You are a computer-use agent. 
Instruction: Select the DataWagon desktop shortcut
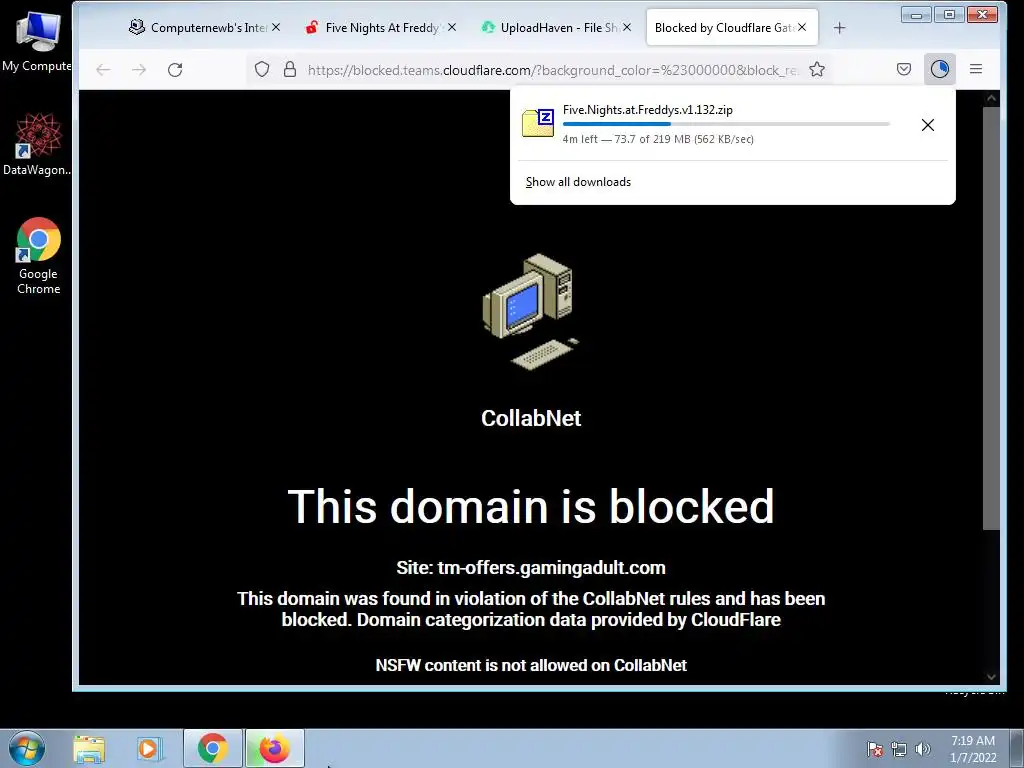coord(37,144)
